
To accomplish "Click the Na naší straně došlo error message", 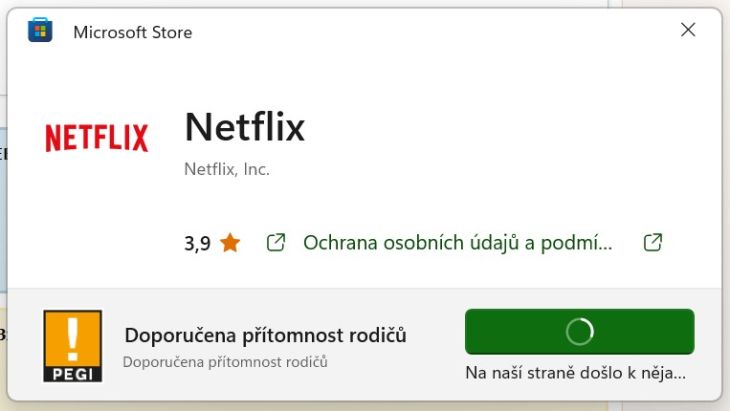I will tap(575, 373).
